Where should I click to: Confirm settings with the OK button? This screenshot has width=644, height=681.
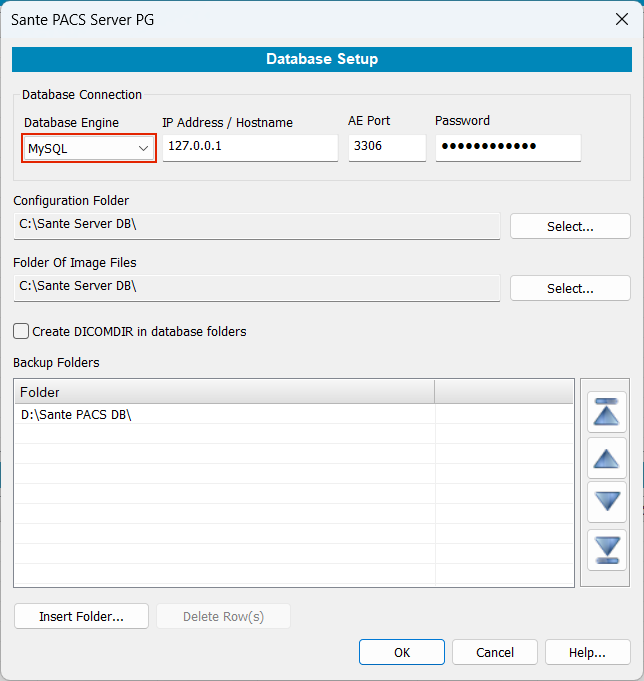pos(402,652)
